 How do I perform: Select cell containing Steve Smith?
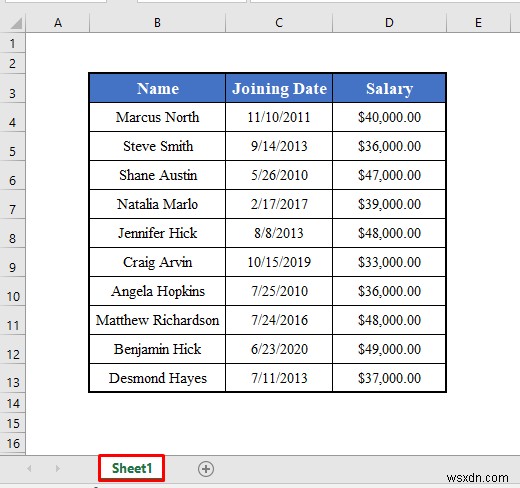pos(157,146)
